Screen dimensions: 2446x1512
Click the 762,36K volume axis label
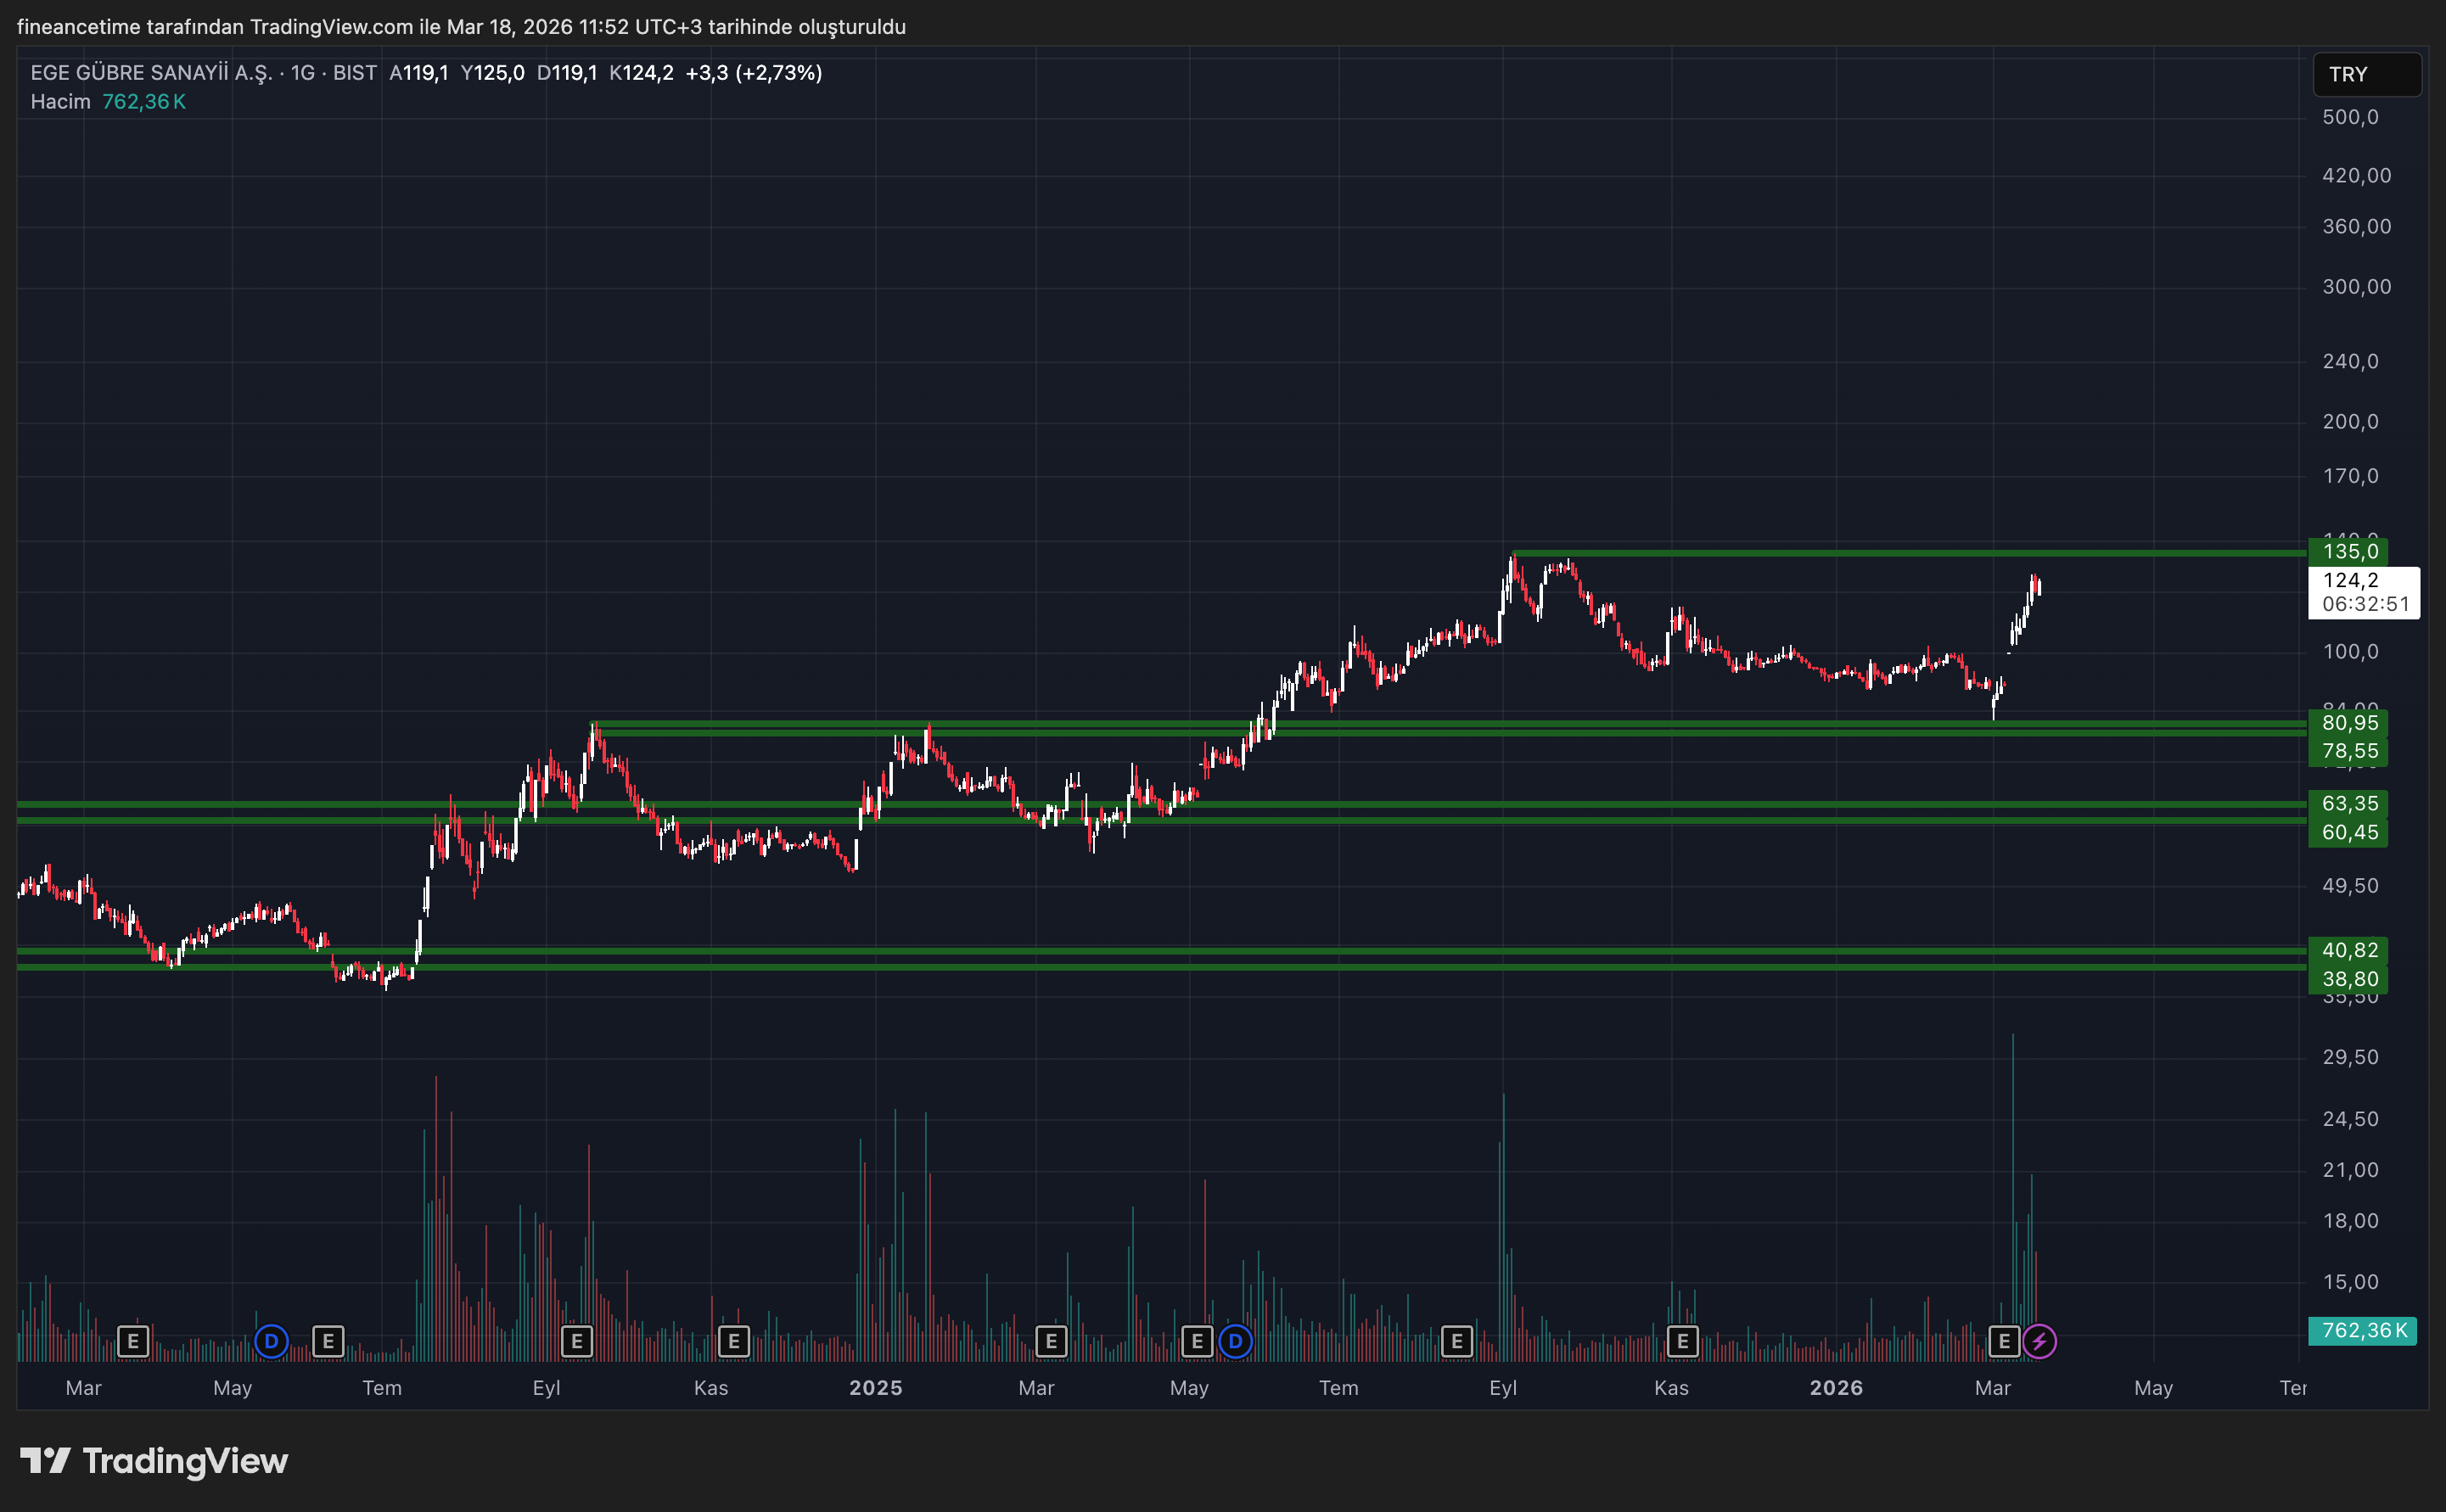point(2362,1331)
